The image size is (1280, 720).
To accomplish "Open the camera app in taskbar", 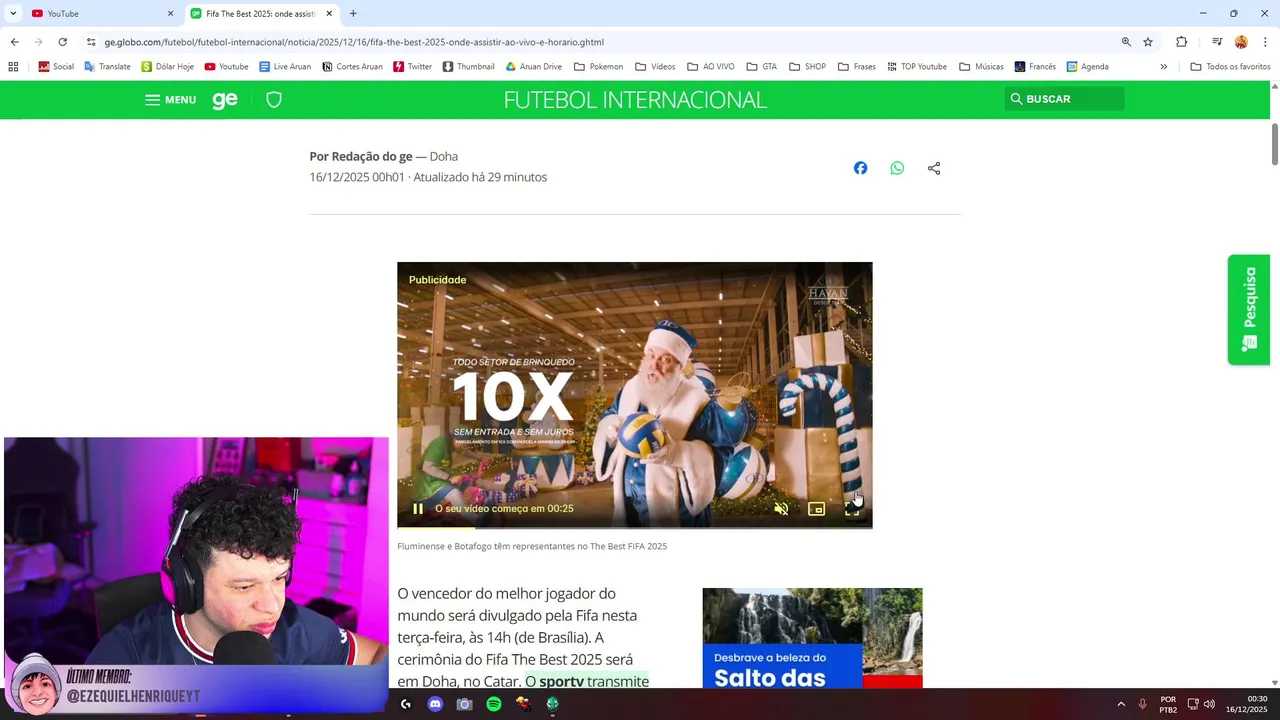I will (x=464, y=704).
